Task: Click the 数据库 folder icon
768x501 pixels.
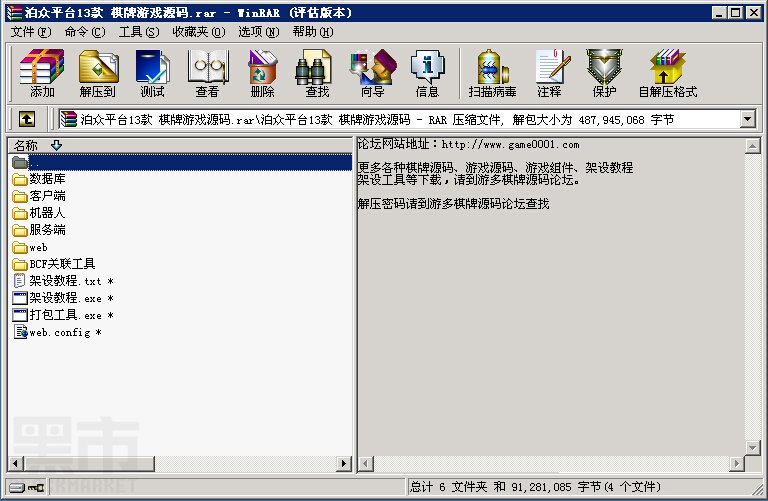Action: tap(20, 179)
